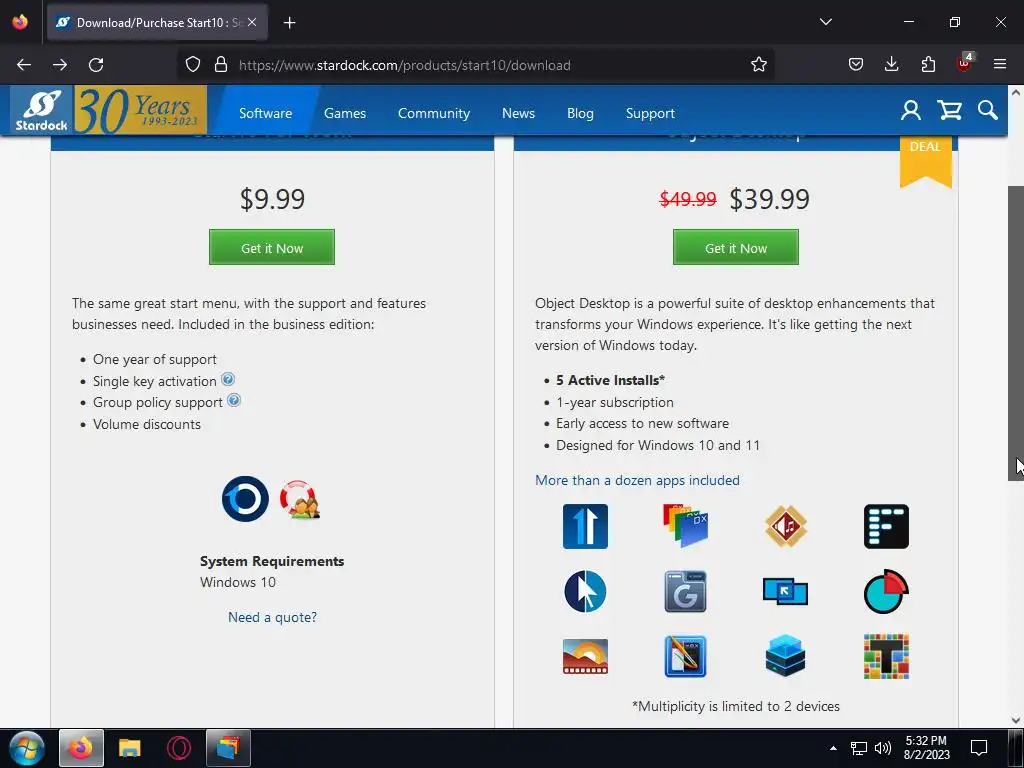
Task: Open the shopping cart icon
Action: coord(950,110)
